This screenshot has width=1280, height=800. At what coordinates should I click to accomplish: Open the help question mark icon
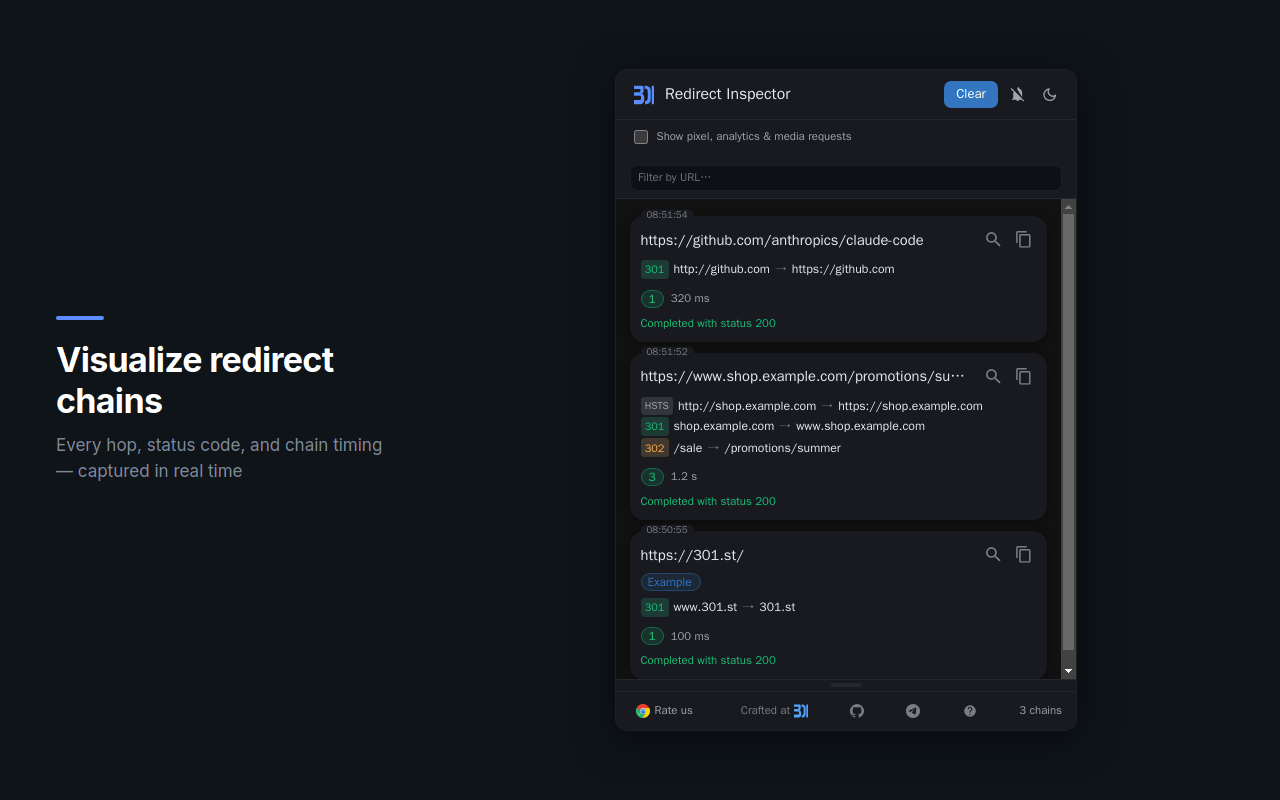coord(970,711)
